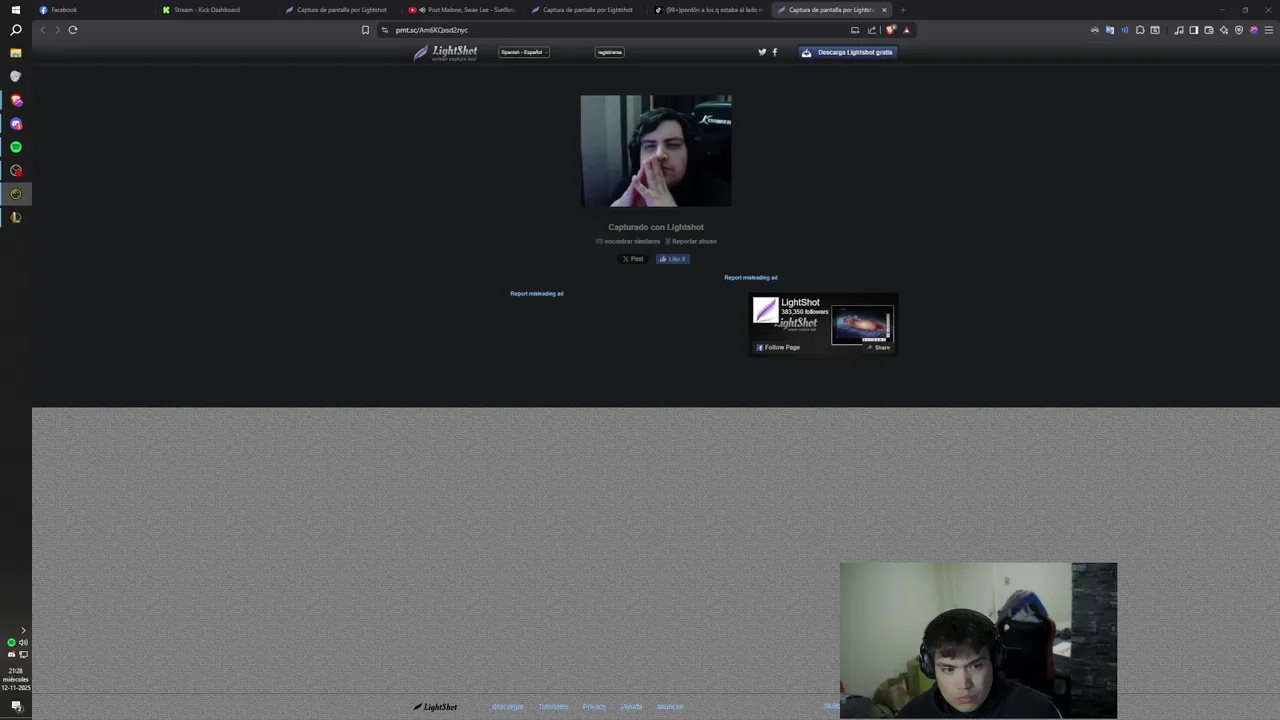Click the Facebook Like button
Viewport: 1280px width, 720px height.
tap(673, 259)
